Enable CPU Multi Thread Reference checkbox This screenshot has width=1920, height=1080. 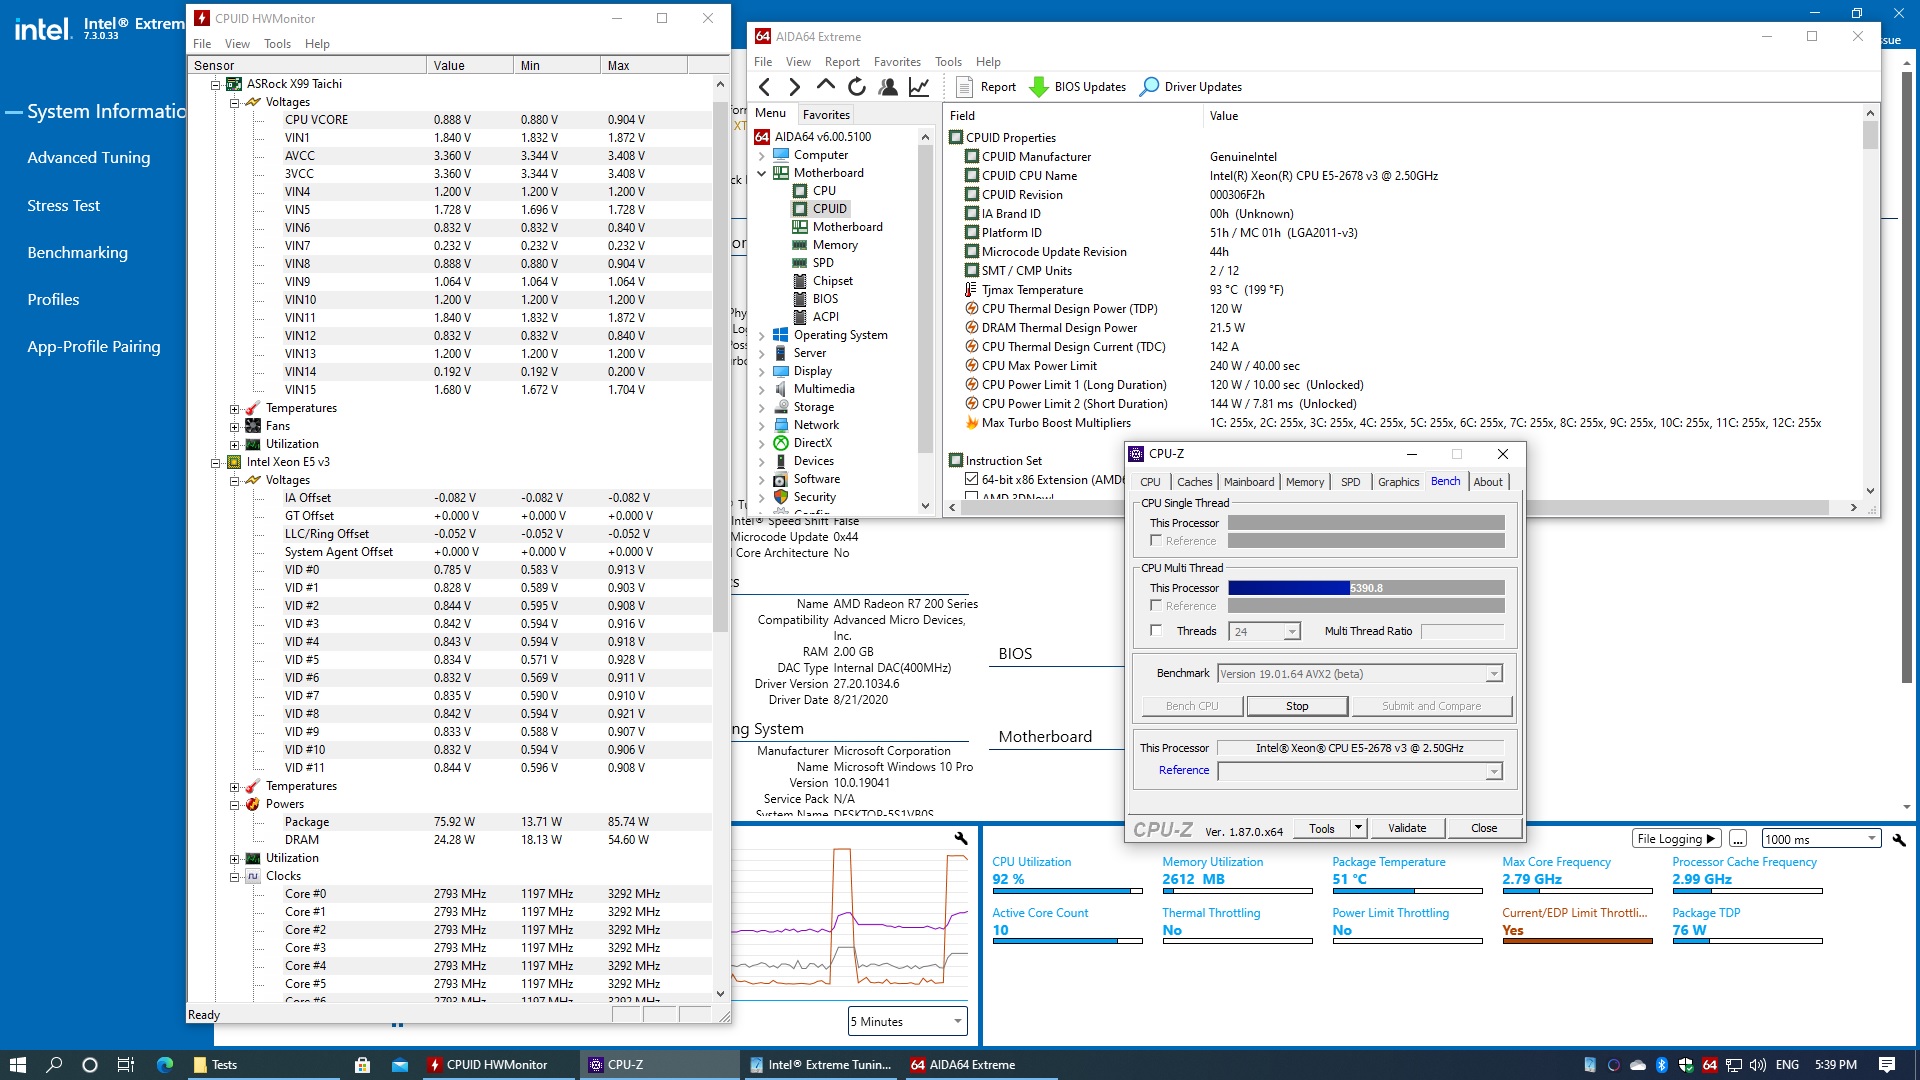(x=1156, y=606)
